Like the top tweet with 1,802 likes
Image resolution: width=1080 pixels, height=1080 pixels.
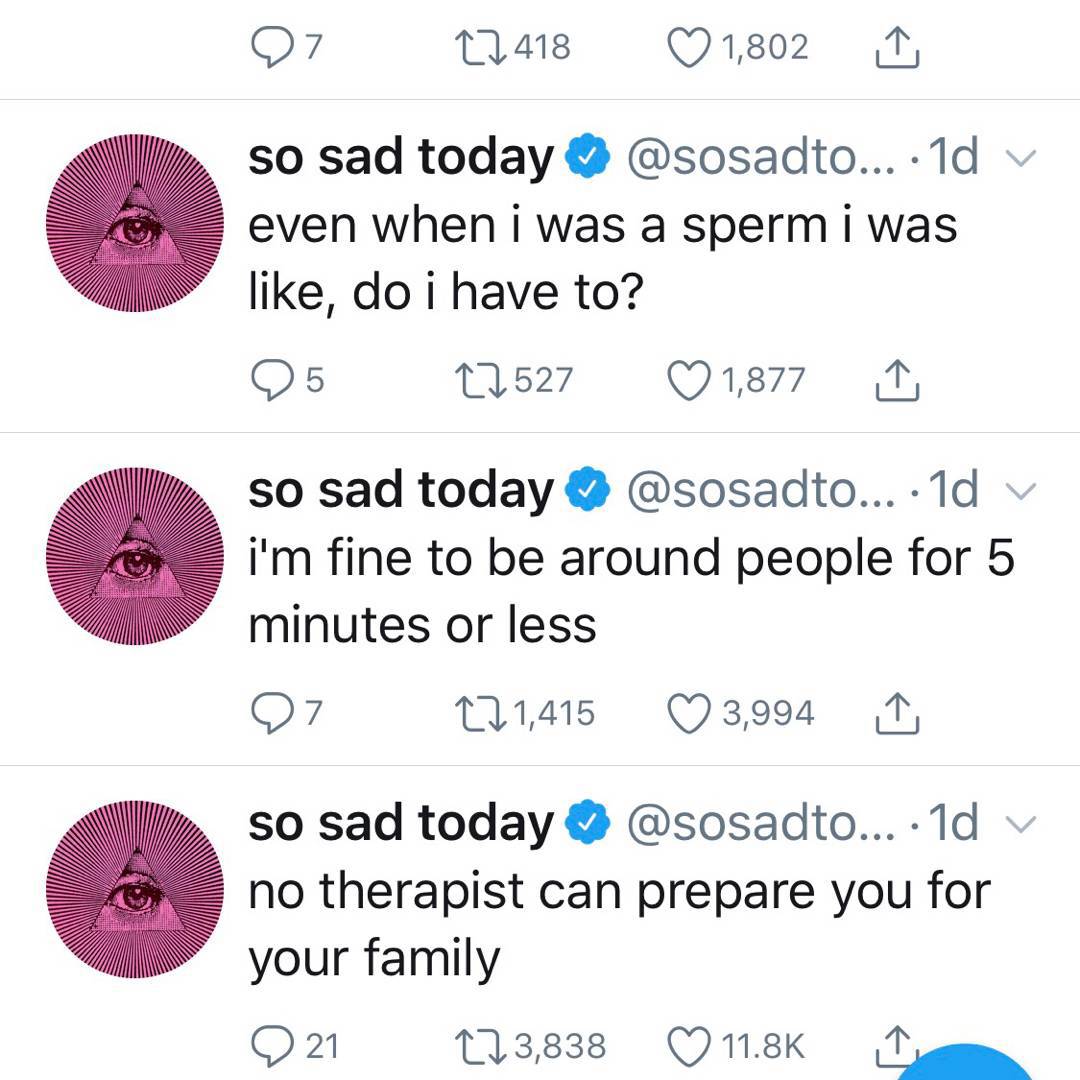click(x=688, y=47)
